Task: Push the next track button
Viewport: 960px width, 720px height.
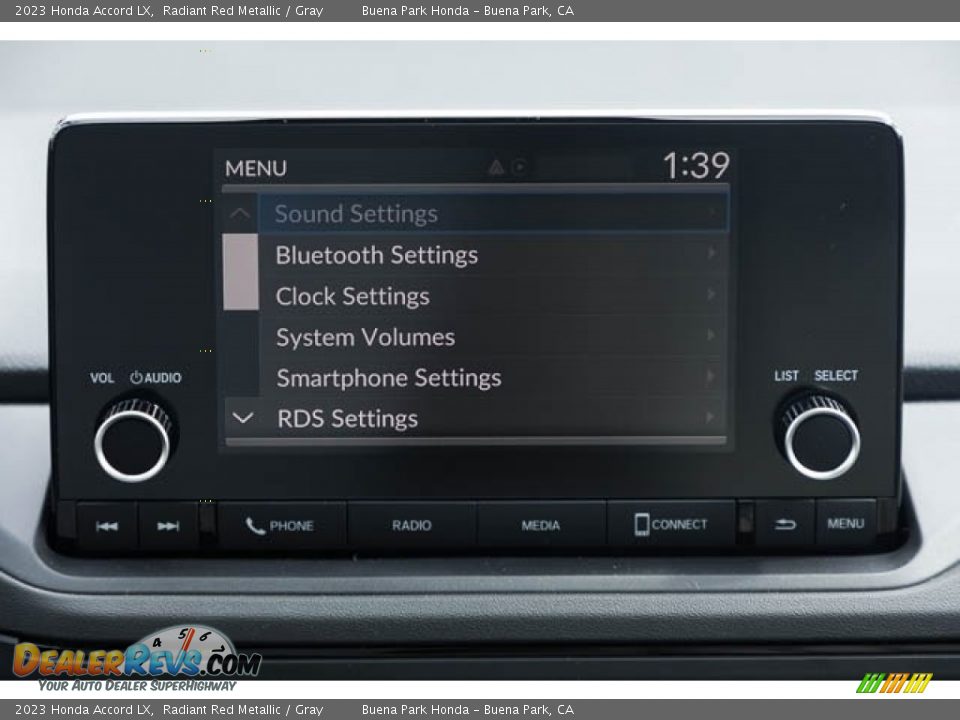Action: 168,526
